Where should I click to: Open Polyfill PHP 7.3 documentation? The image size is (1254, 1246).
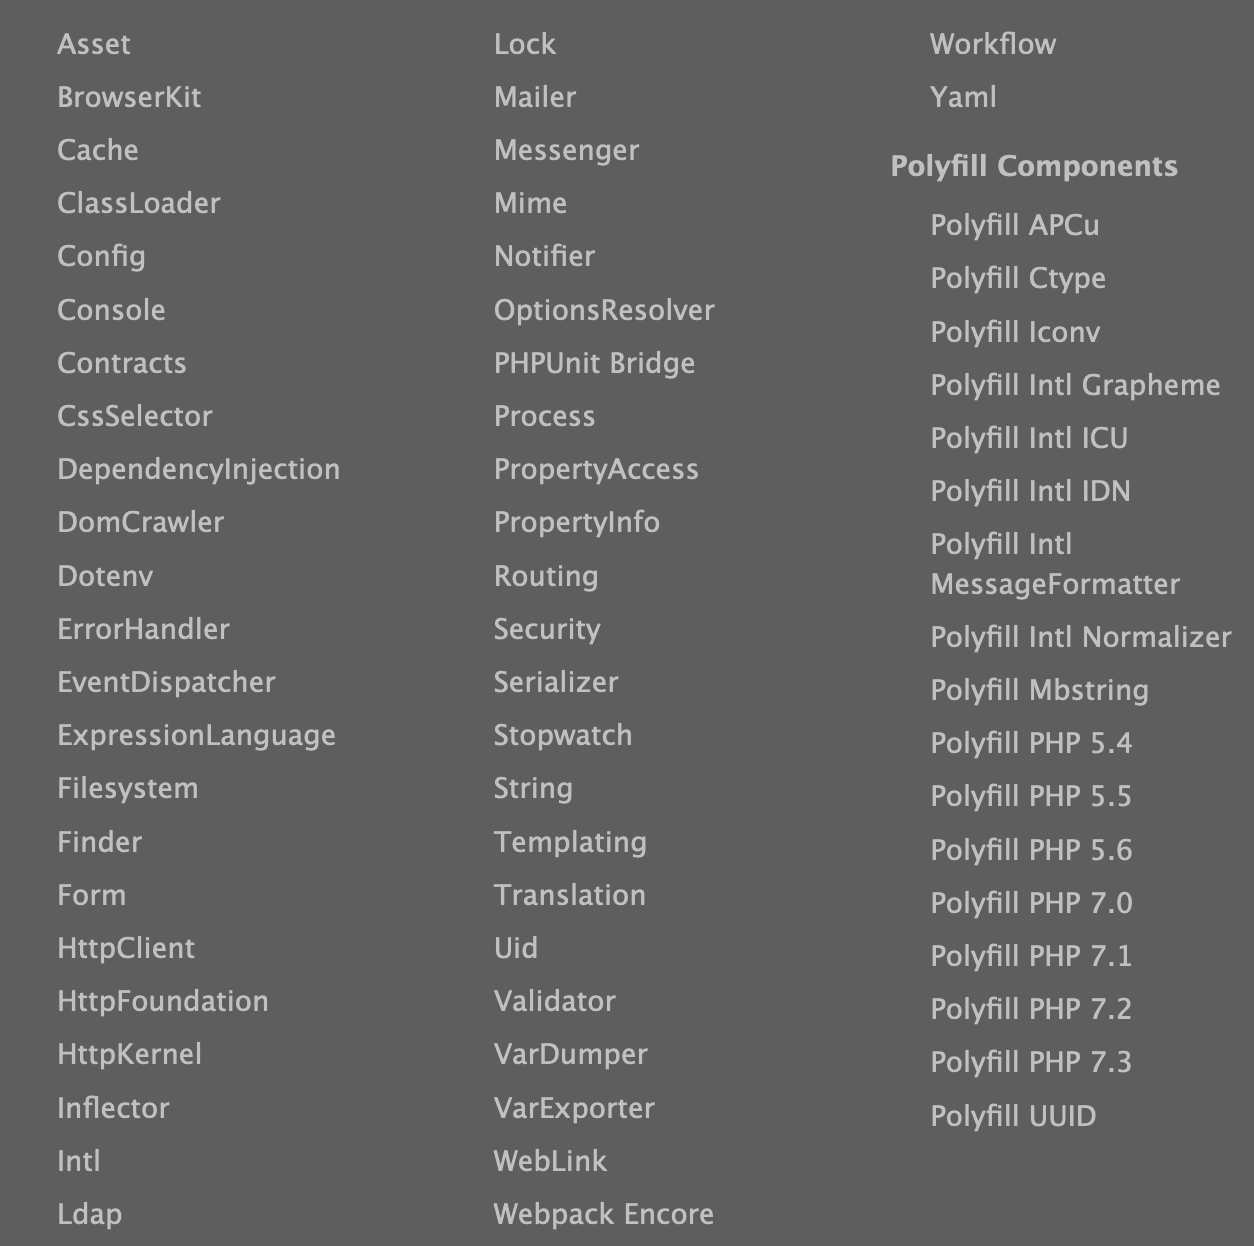1031,1062
